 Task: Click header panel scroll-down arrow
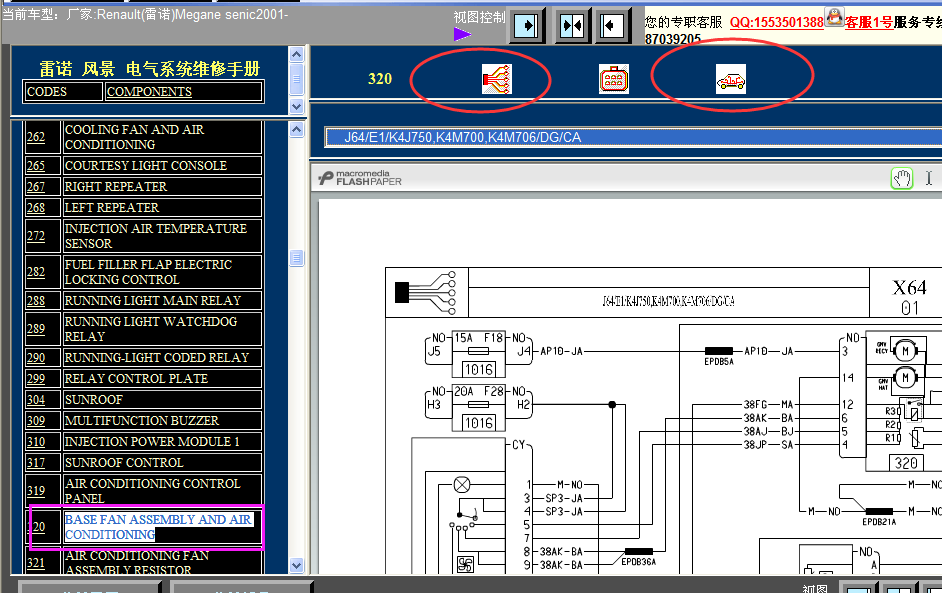click(x=296, y=106)
